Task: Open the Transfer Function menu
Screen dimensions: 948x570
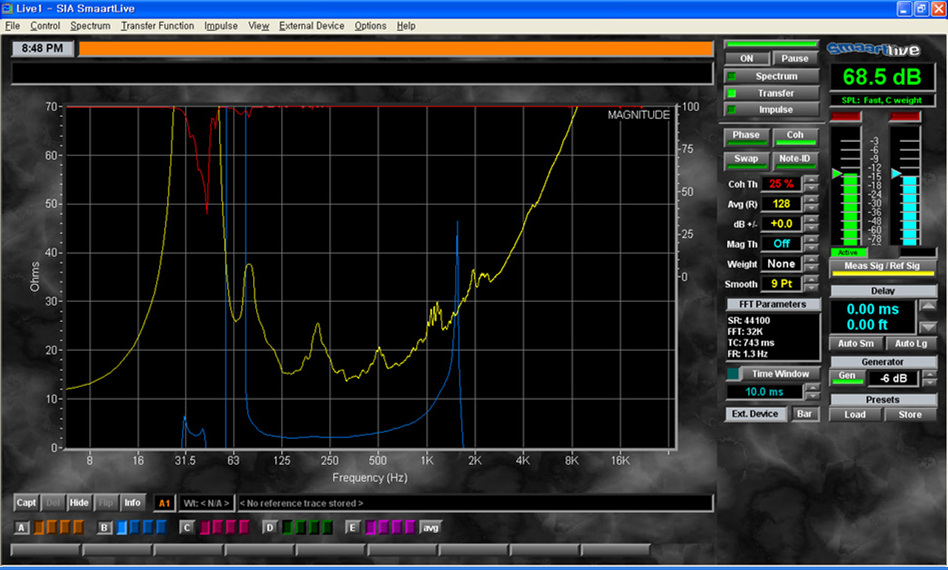Action: [157, 26]
